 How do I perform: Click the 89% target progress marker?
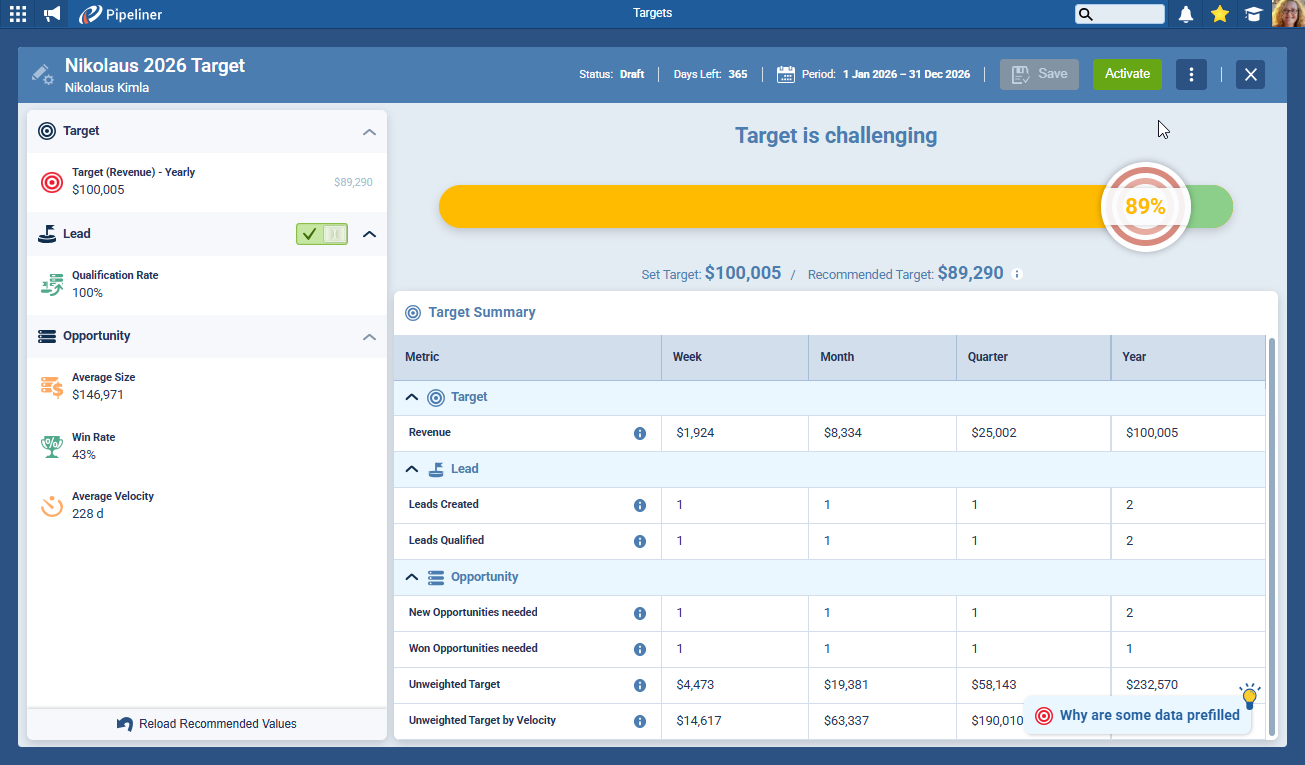[x=1145, y=207]
